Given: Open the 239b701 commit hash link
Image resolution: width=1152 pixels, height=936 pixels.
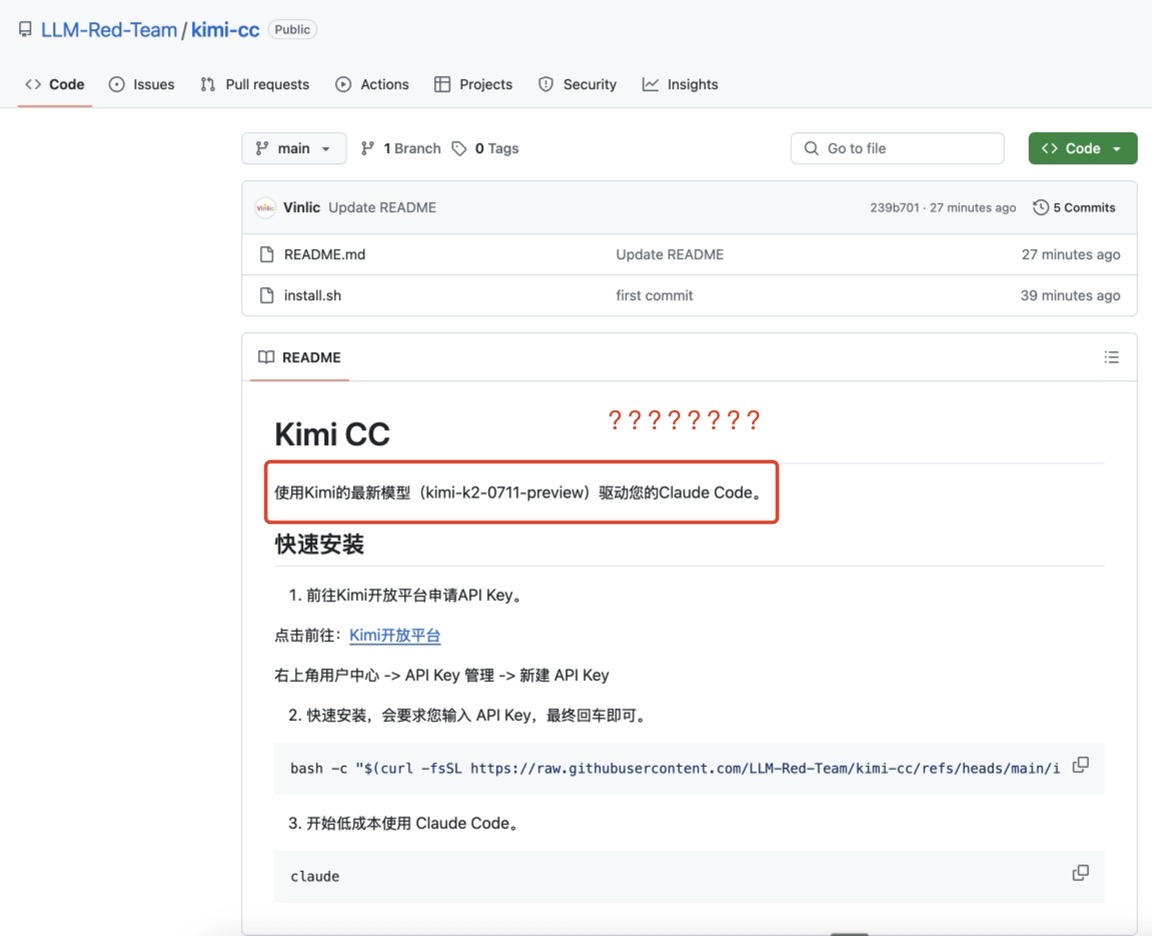Looking at the screenshot, I should coord(893,207).
